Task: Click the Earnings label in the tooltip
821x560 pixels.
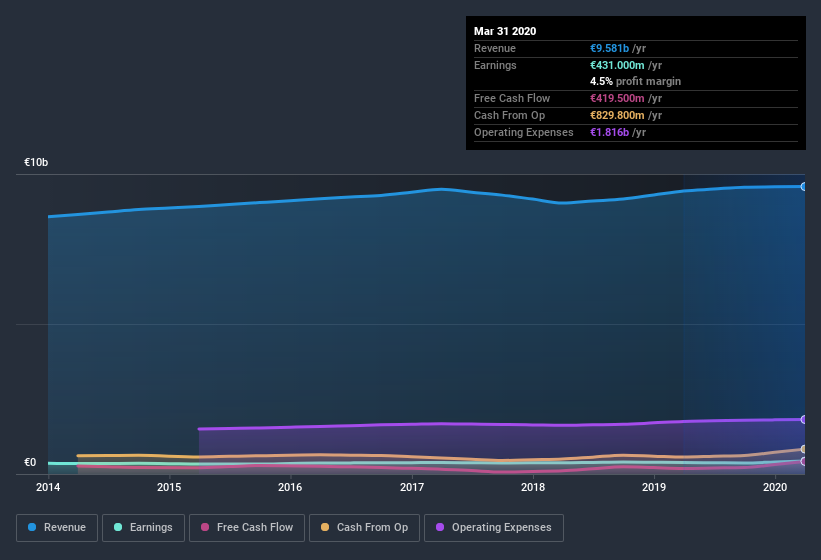Action: [495, 65]
